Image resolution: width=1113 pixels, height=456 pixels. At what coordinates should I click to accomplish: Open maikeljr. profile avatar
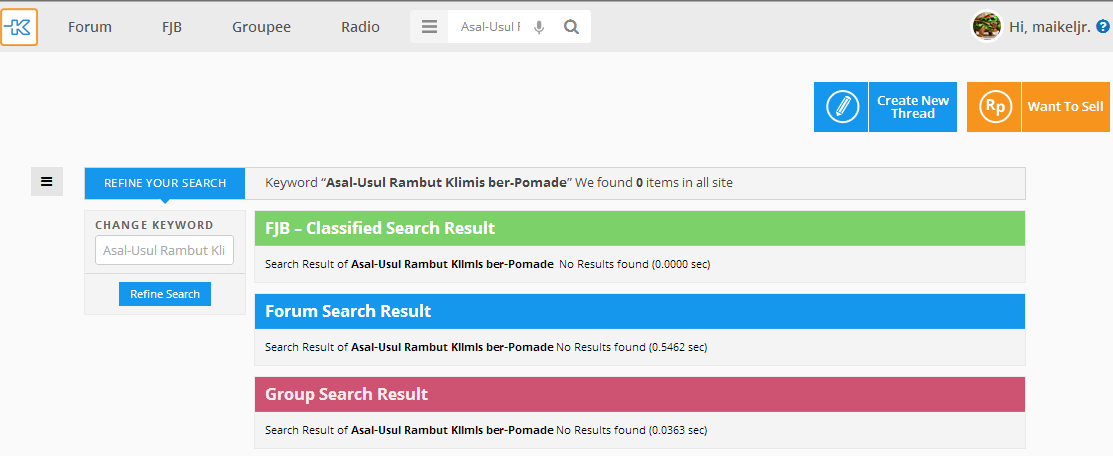click(986, 27)
